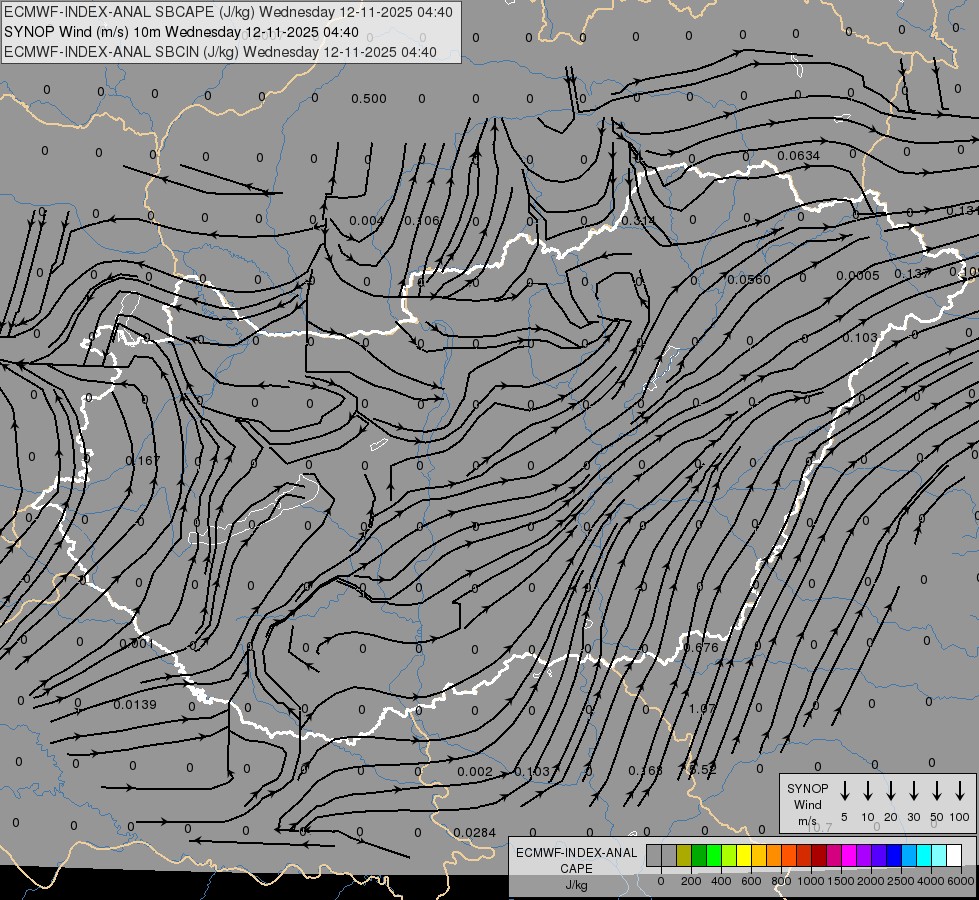Pick the white swatch ending at 6000

955,855
